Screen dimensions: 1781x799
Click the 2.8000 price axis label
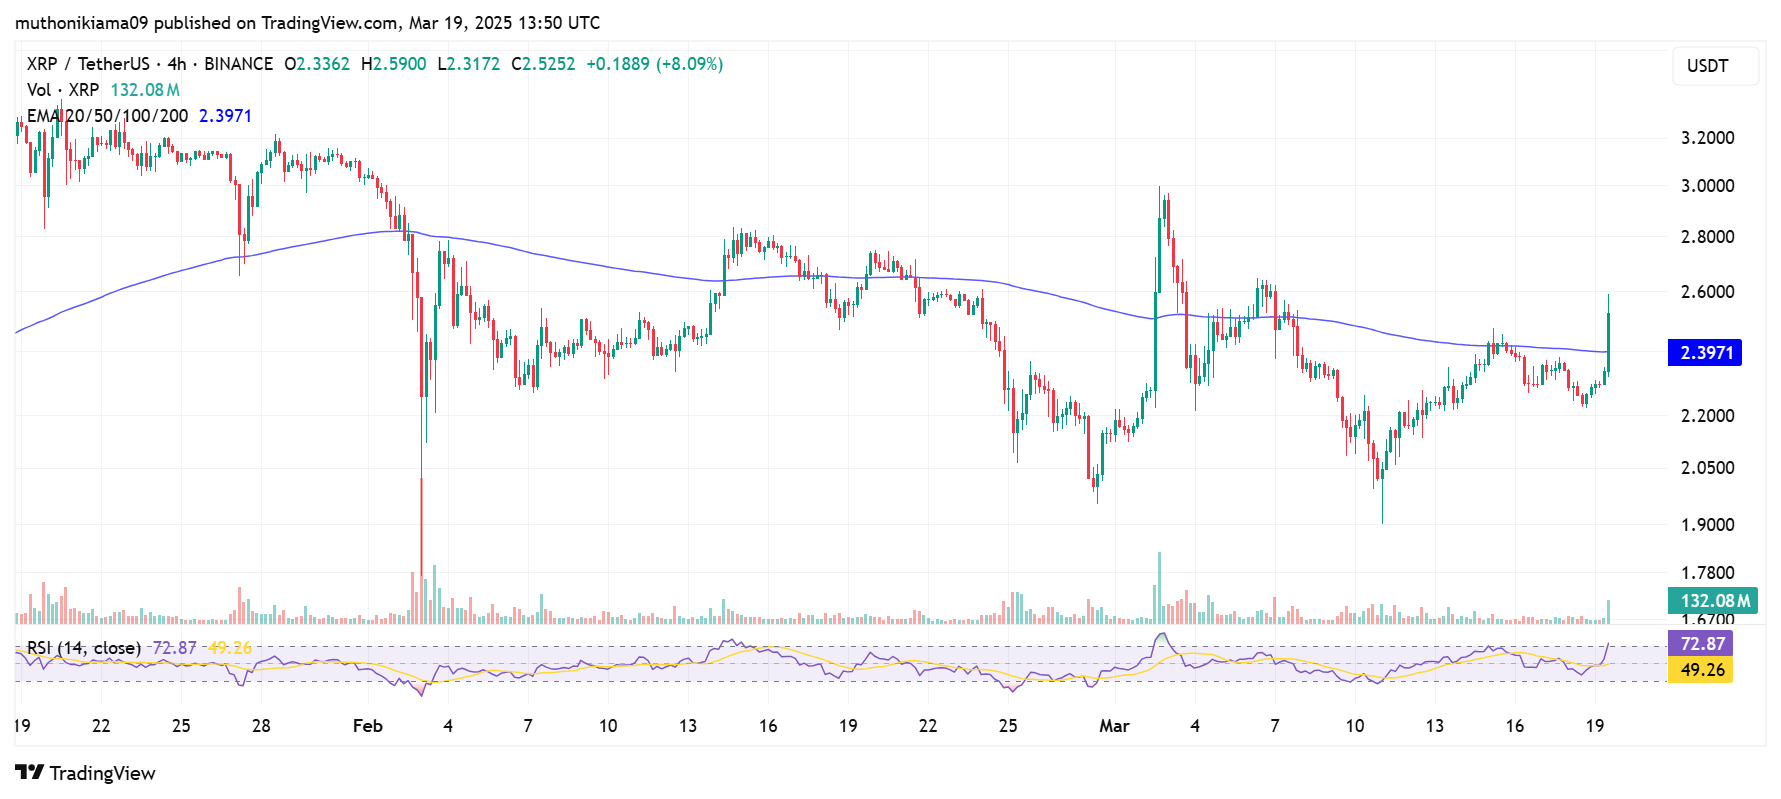[x=1707, y=237]
